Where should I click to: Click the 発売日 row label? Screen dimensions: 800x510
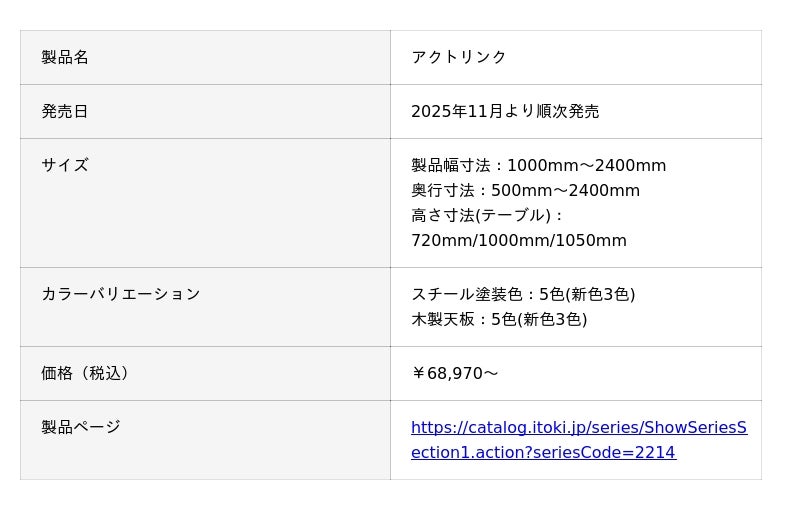click(x=65, y=112)
